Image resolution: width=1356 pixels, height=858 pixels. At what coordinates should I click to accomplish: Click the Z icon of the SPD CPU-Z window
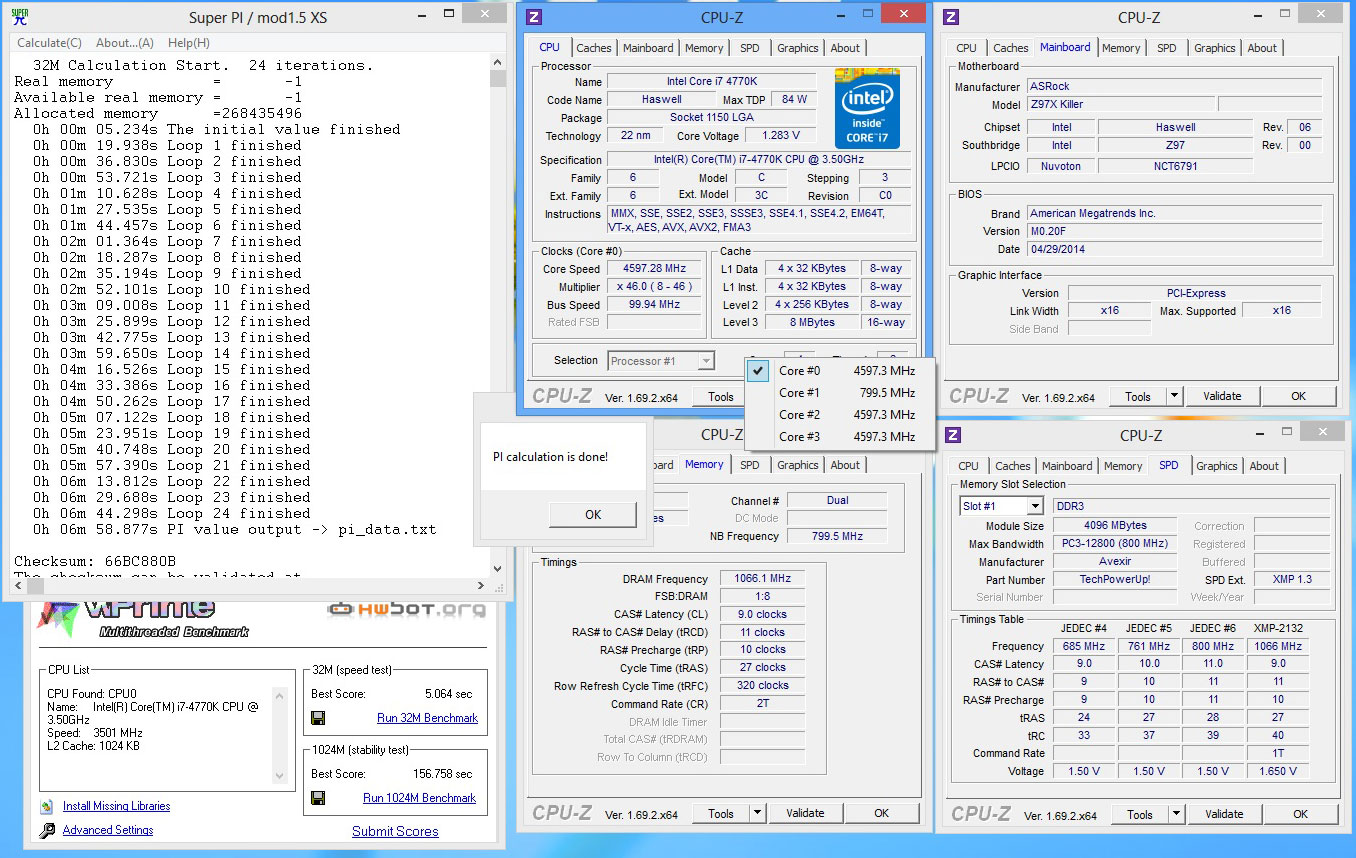point(951,435)
